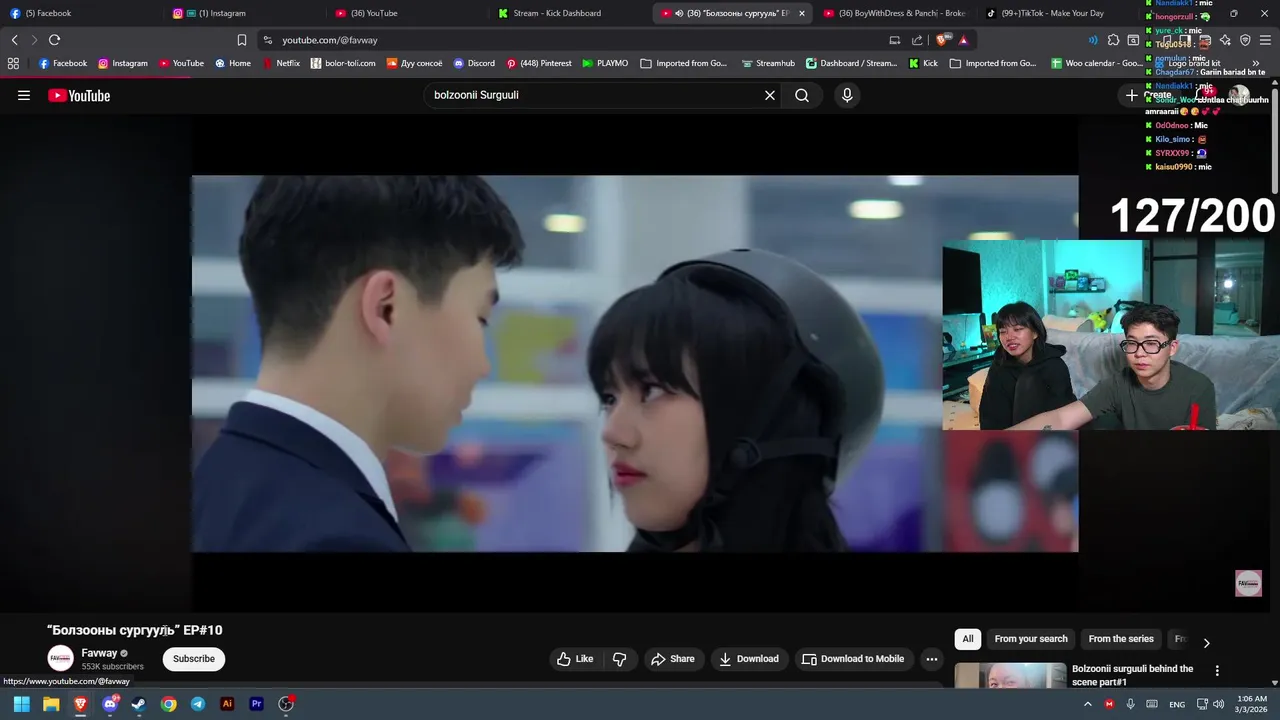
Task: Close the active Болзооны сургууль tab
Action: [x=801, y=13]
